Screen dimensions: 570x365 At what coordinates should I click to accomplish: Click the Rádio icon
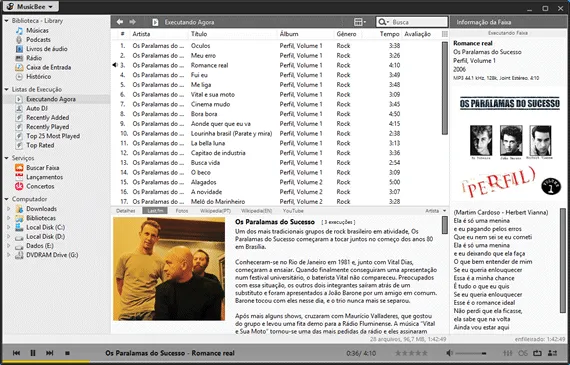19,58
